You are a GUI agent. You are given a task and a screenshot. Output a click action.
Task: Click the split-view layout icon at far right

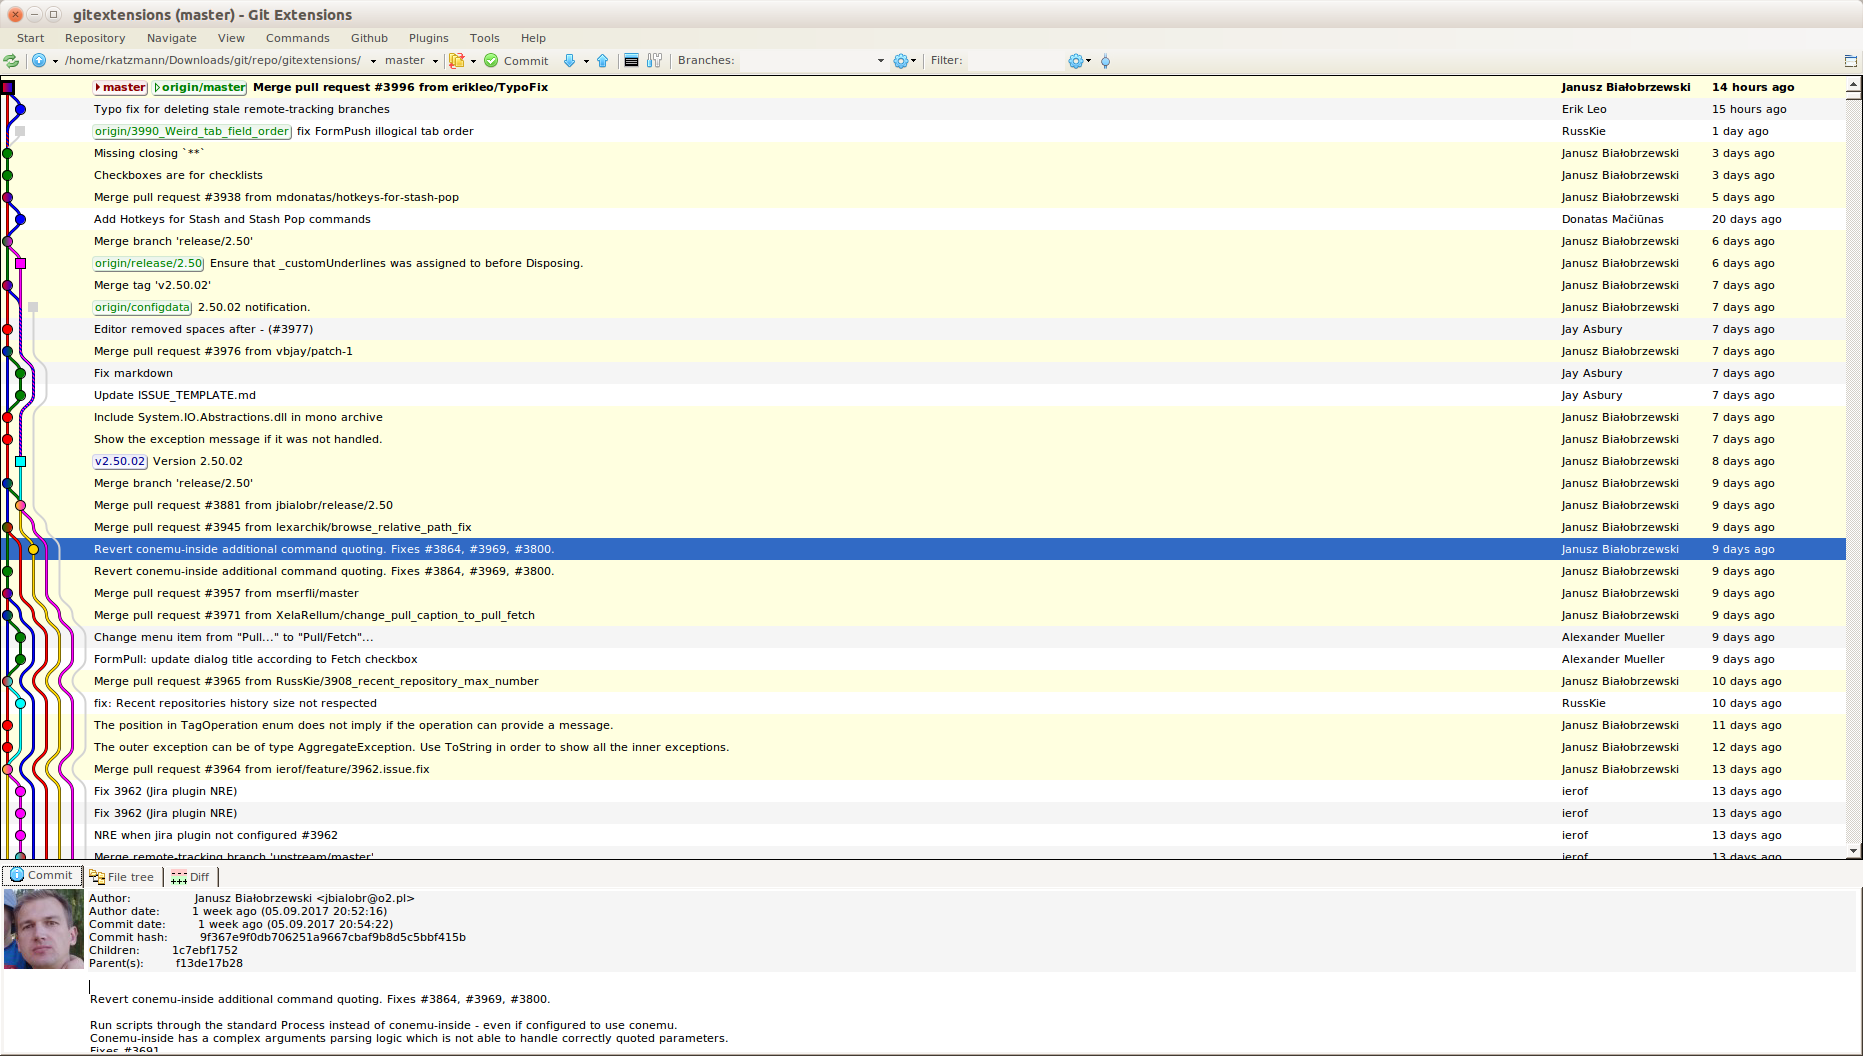1849,60
